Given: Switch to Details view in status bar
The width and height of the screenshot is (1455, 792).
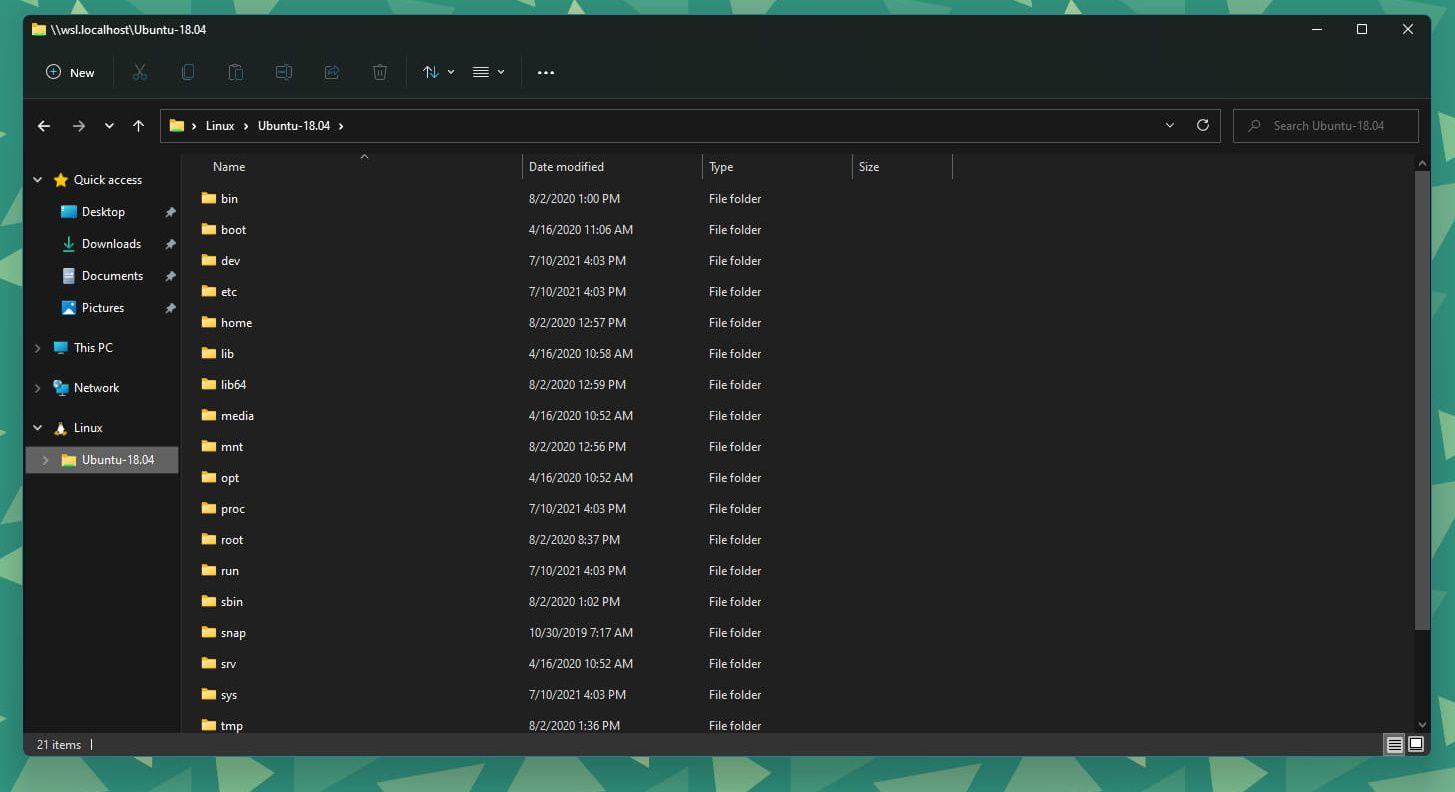Looking at the screenshot, I should point(1395,744).
